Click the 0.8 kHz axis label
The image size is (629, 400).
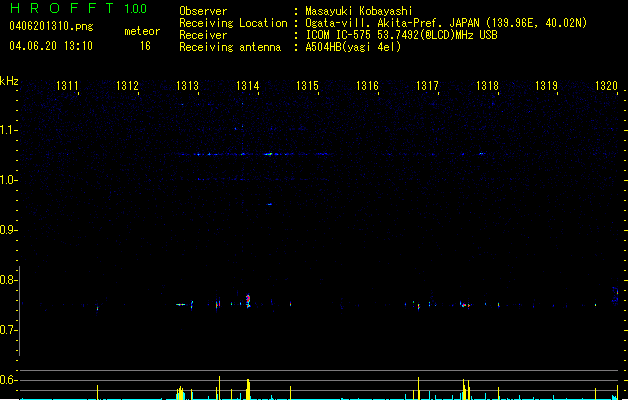tap(8, 280)
